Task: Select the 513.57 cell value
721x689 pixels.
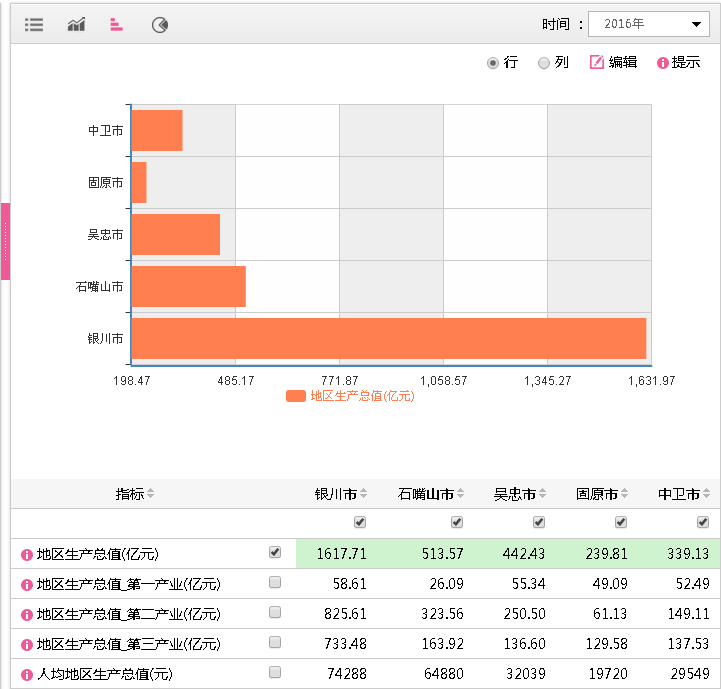Action: click(x=442, y=554)
